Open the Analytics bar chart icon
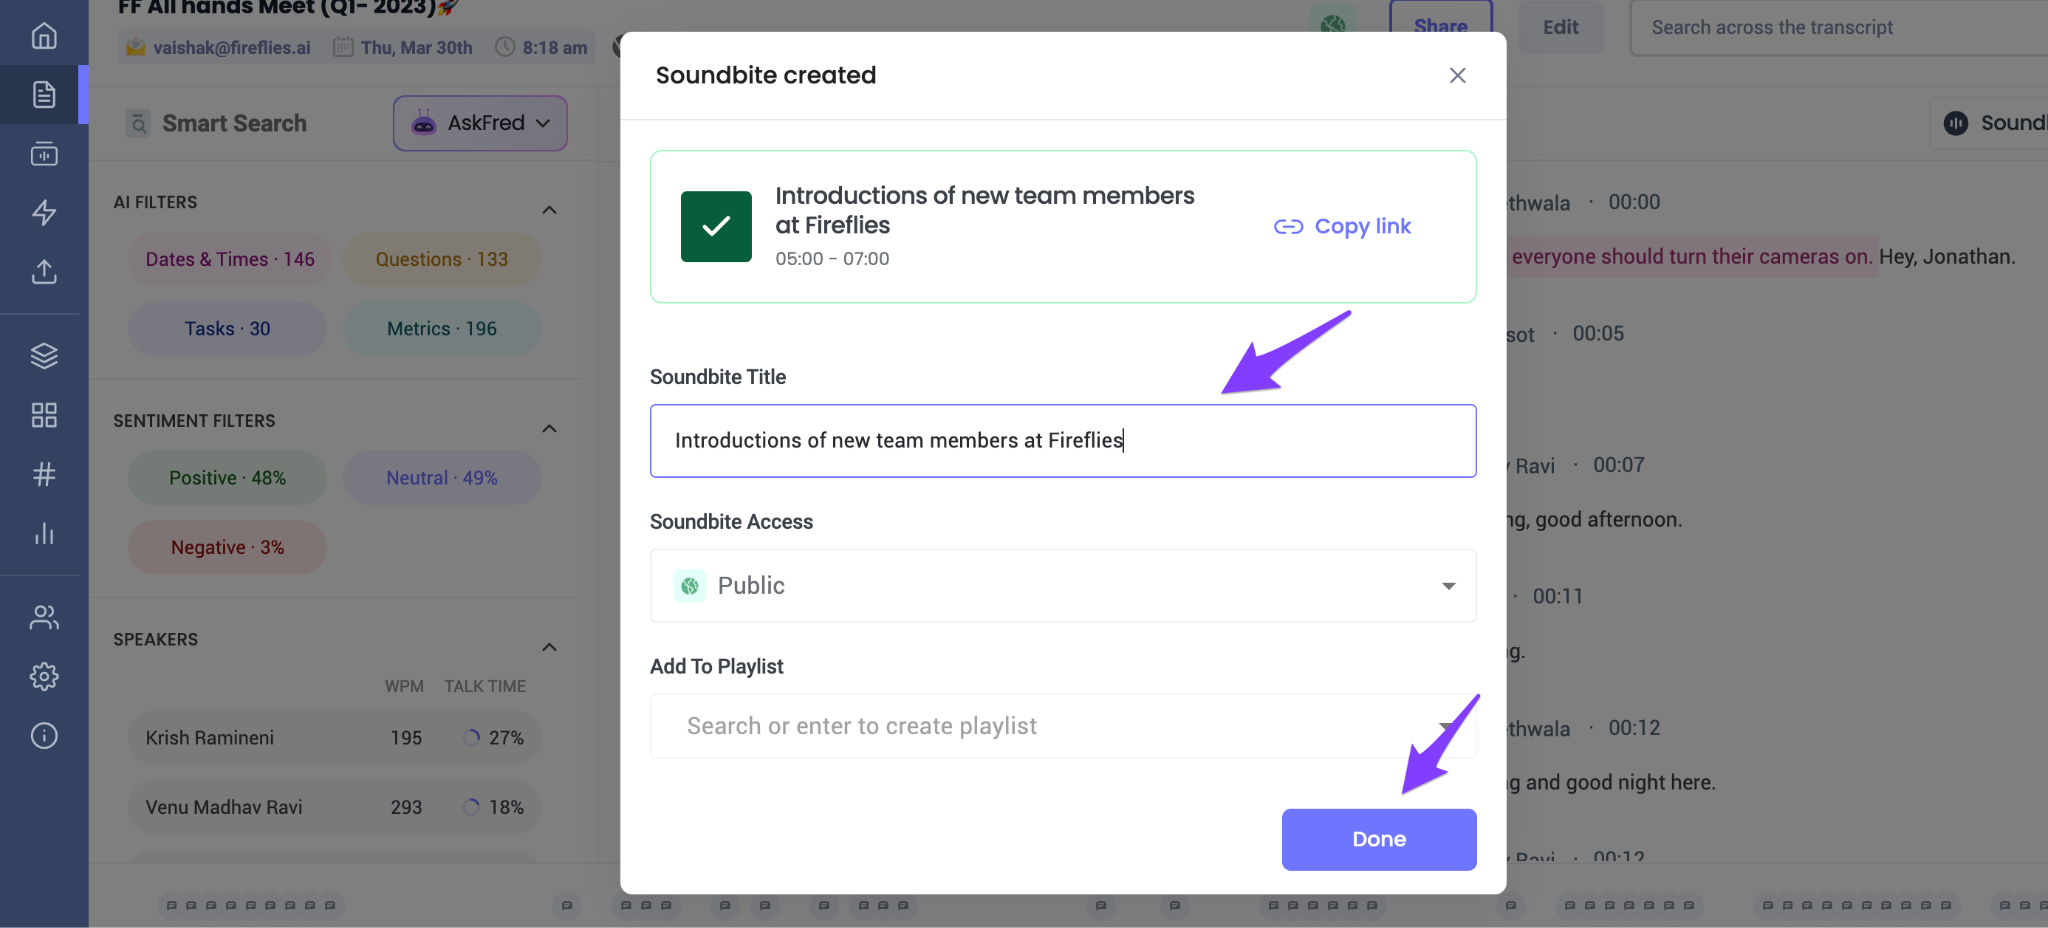Screen dimensions: 2048x928 pyautogui.click(x=44, y=533)
